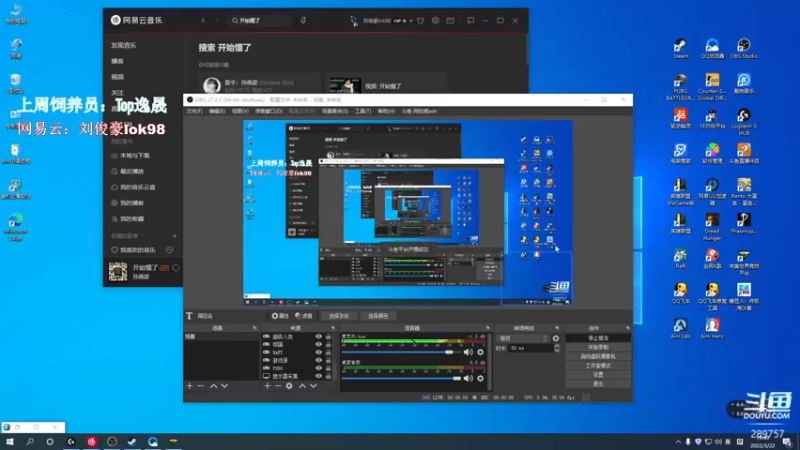The height and width of the screenshot is (450, 800).
Task: Open Microsoft Edge desktop shortcut
Action: click(x=15, y=227)
